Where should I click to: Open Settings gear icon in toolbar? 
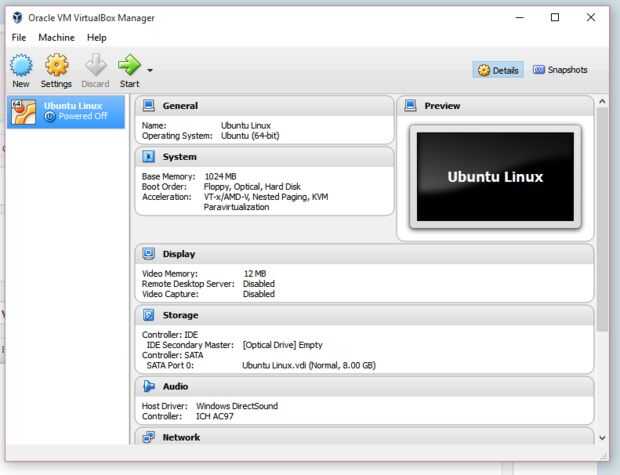tap(57, 65)
